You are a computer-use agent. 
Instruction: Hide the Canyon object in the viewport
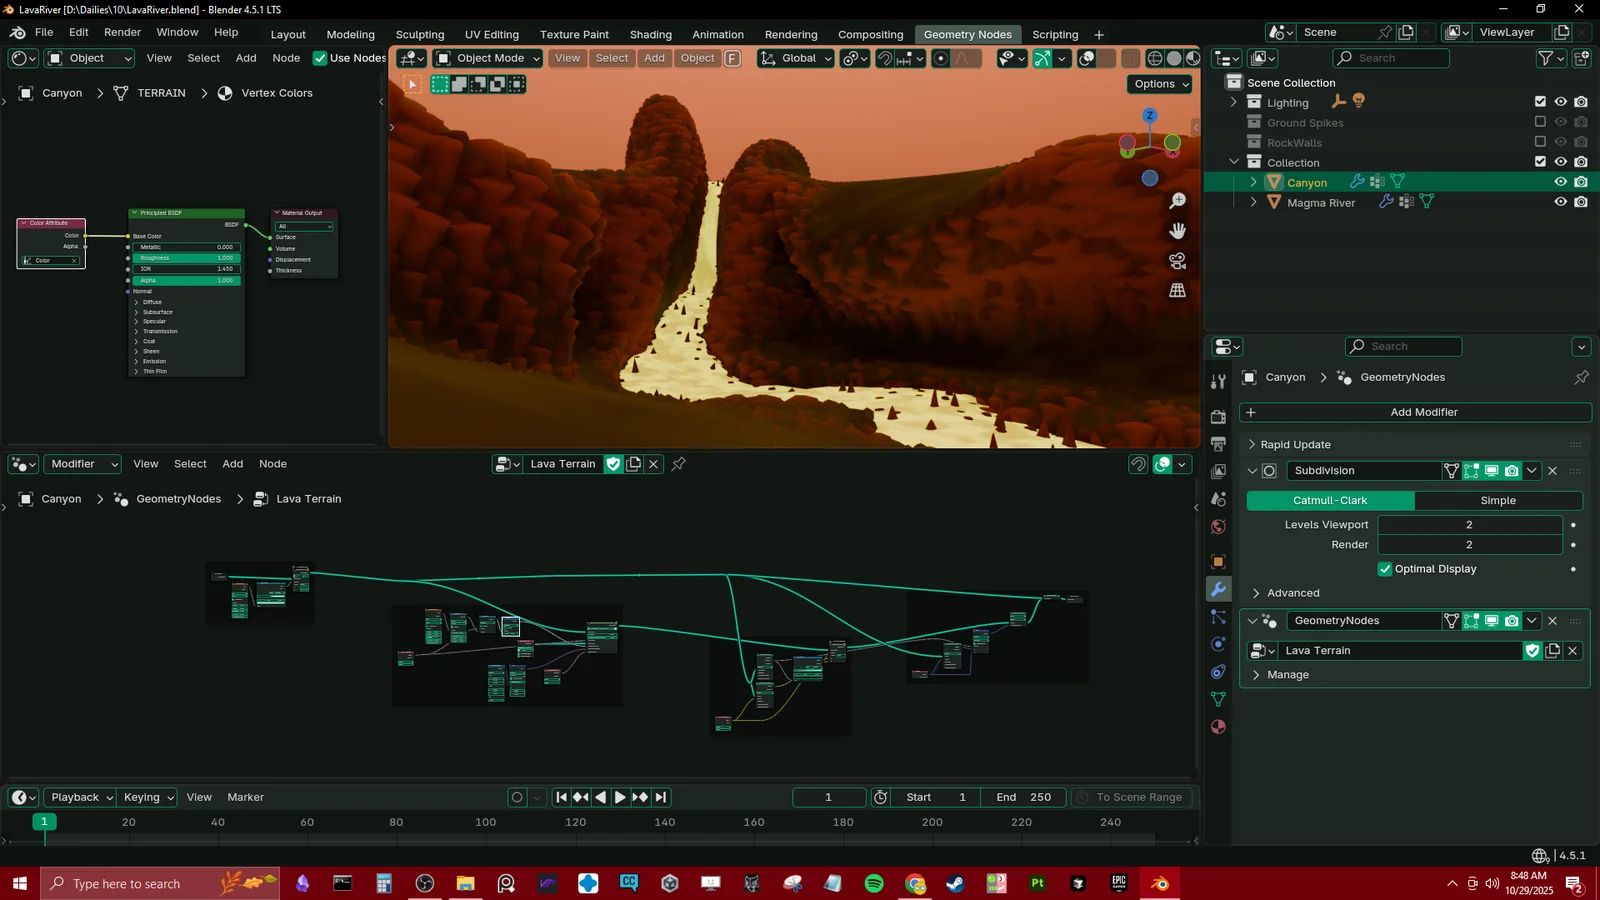point(1561,182)
